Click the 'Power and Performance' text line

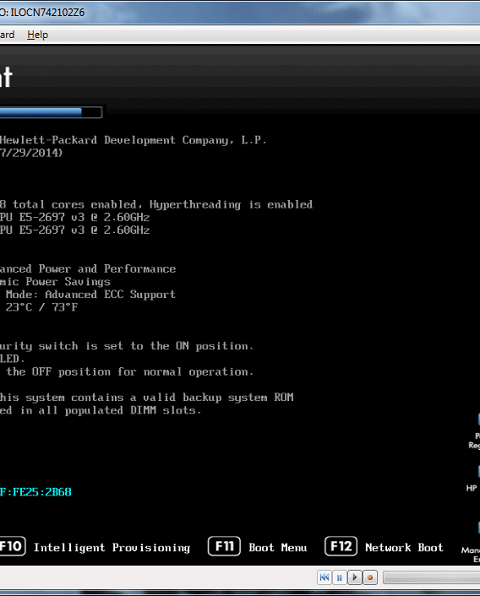pyautogui.click(x=107, y=269)
